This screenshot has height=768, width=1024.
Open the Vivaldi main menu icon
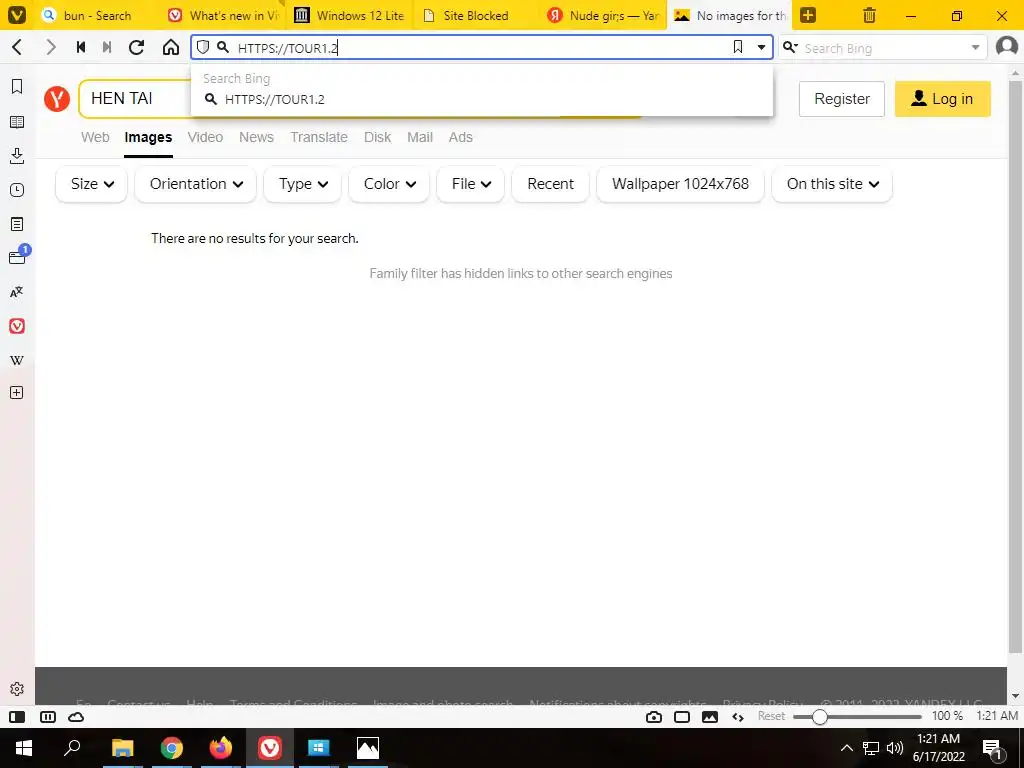17,15
